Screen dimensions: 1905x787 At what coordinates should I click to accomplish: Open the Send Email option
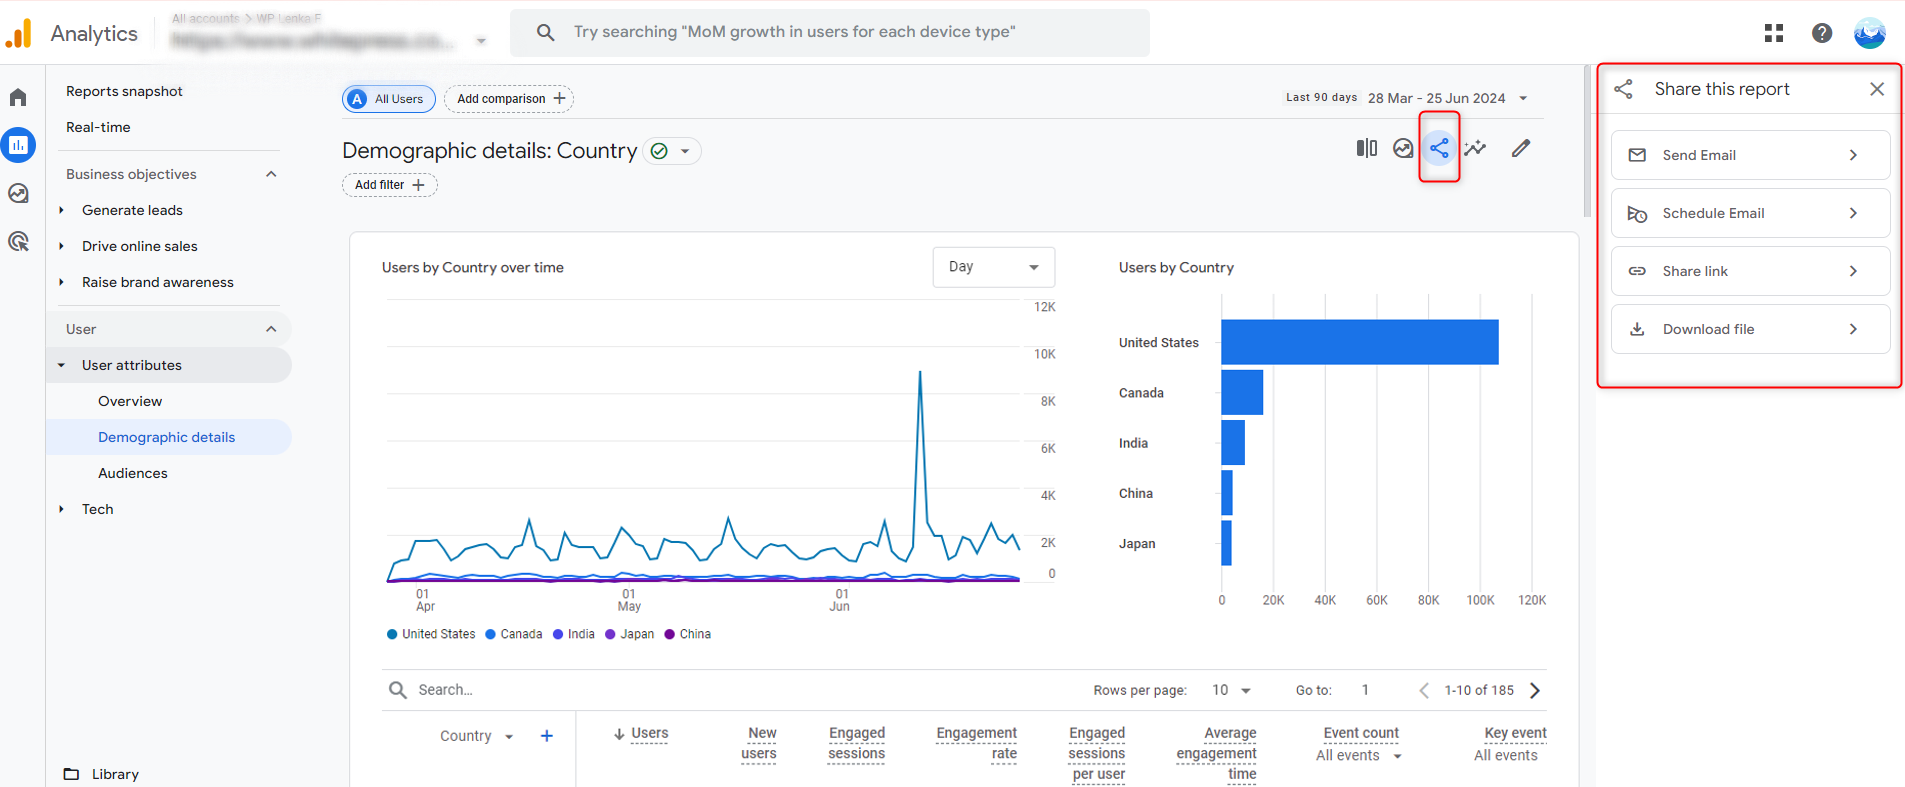coord(1750,155)
